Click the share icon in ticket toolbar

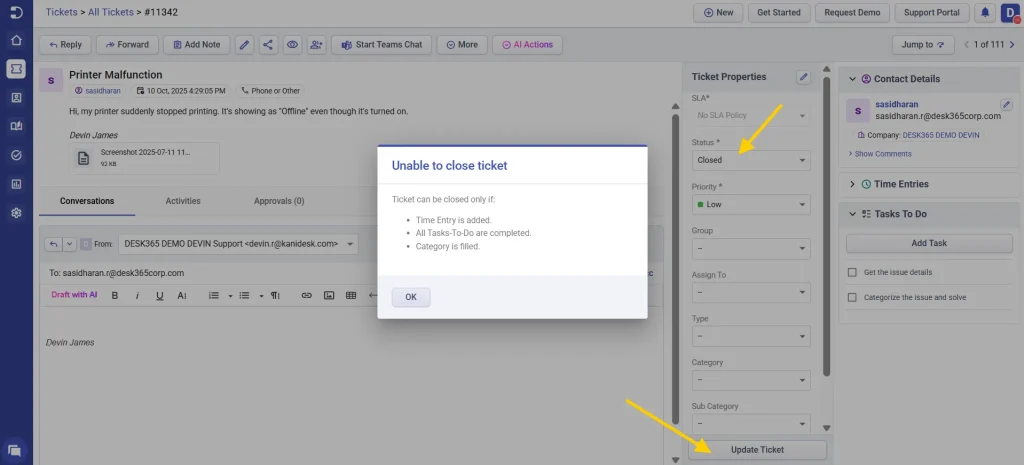tap(268, 45)
